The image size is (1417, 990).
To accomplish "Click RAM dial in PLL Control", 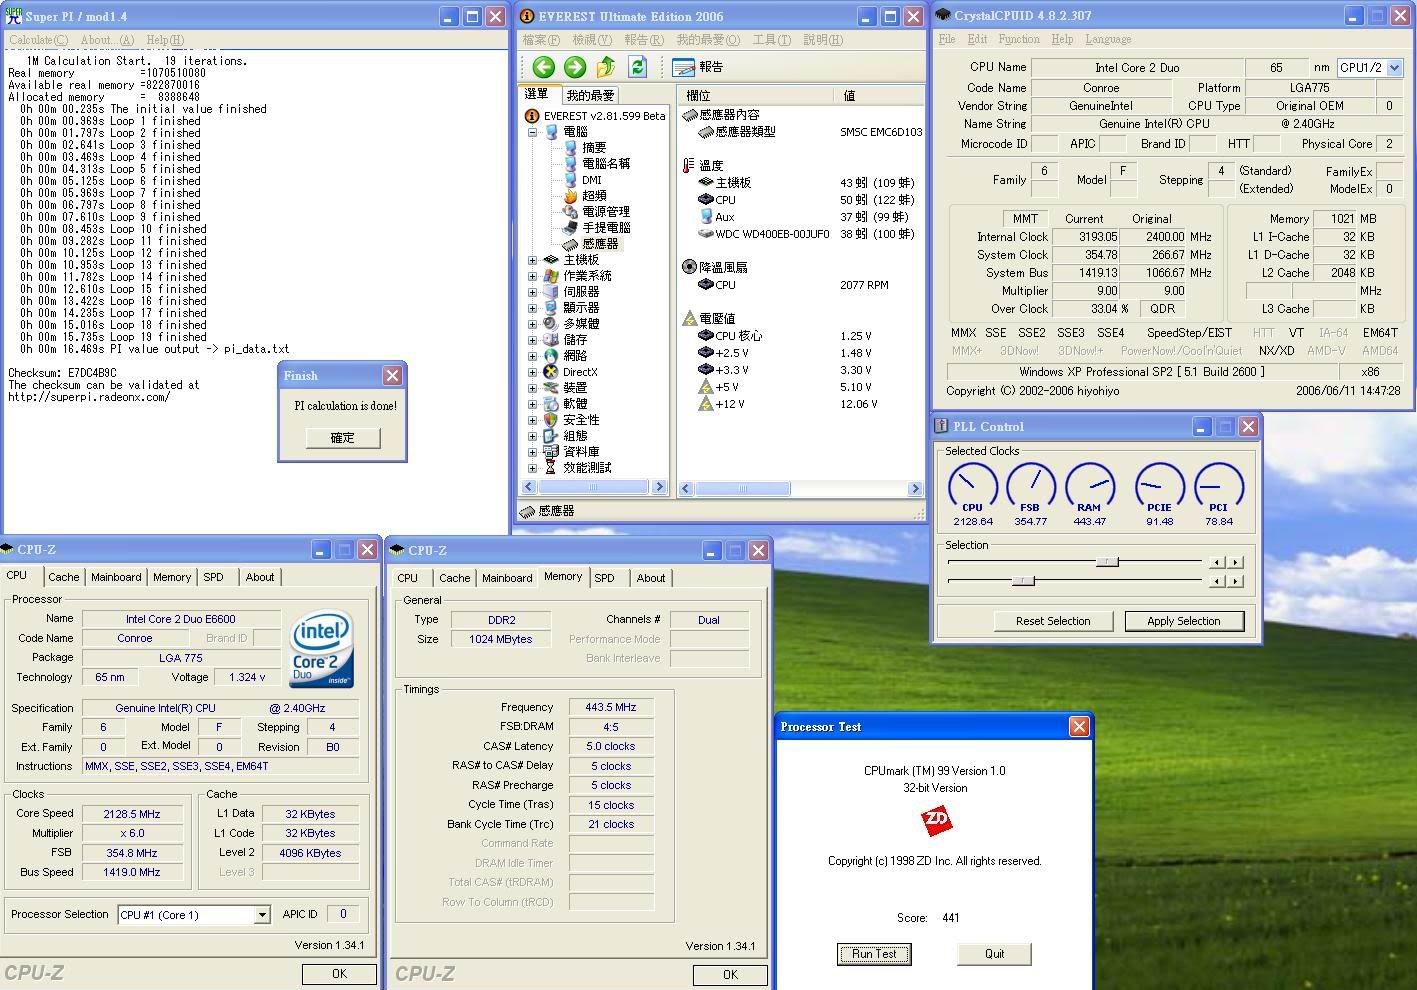I will (1090, 487).
